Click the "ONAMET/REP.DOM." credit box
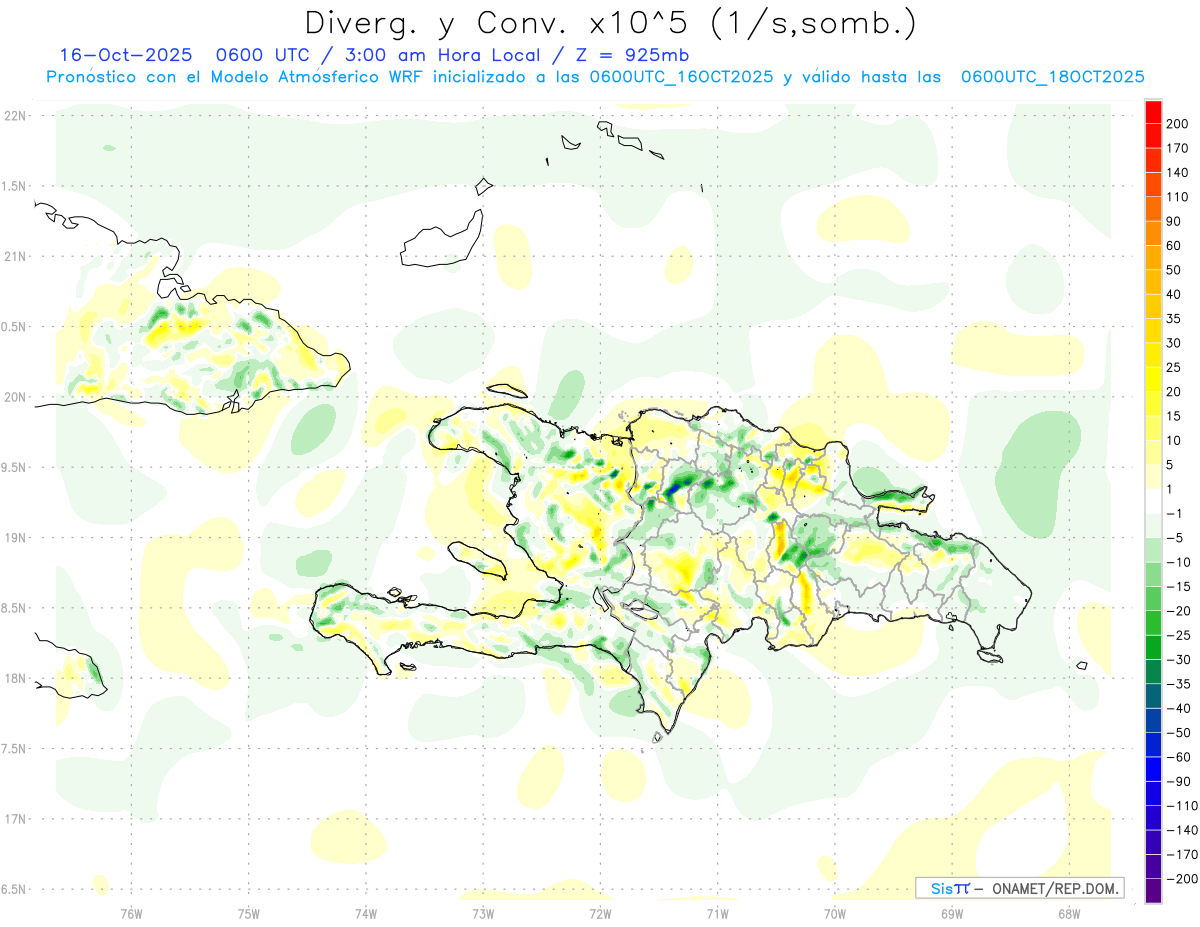 (x=1020, y=888)
